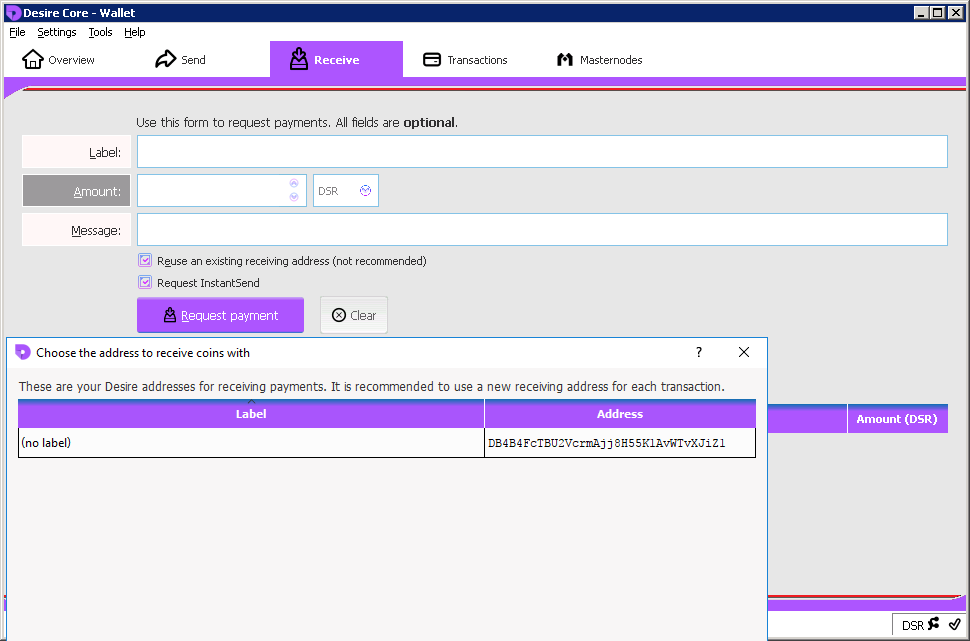Focus the Message input field
The height and width of the screenshot is (641, 970).
(542, 230)
